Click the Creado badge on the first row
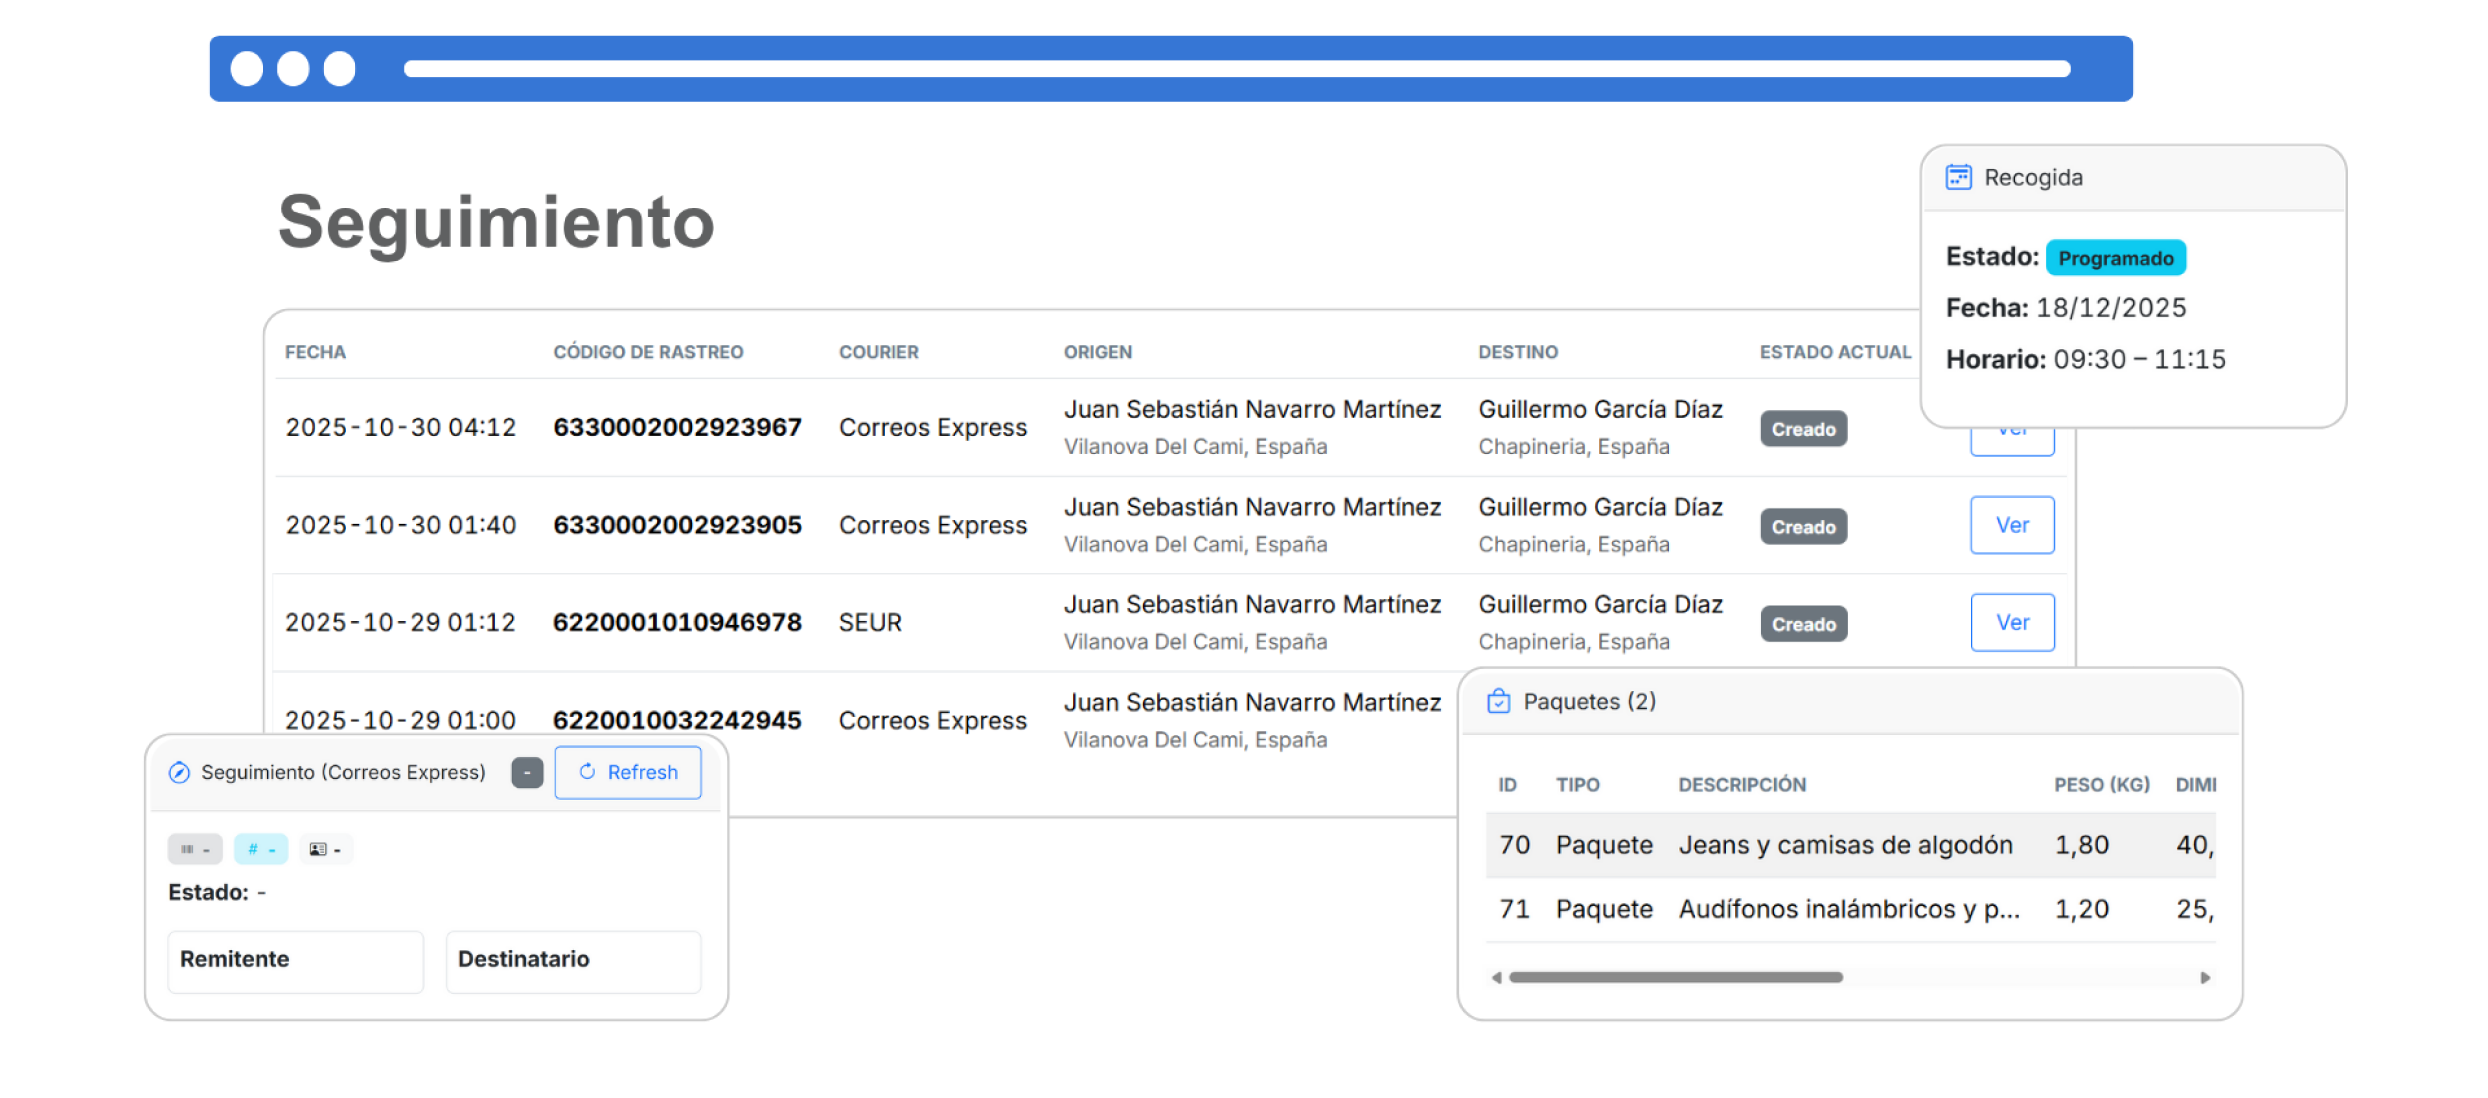This screenshot has height=1098, width=2488. (x=1803, y=429)
